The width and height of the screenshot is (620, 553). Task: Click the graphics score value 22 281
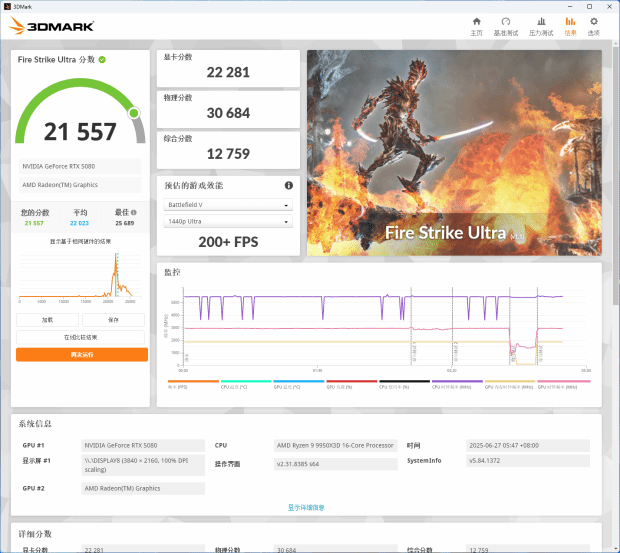pyautogui.click(x=228, y=72)
